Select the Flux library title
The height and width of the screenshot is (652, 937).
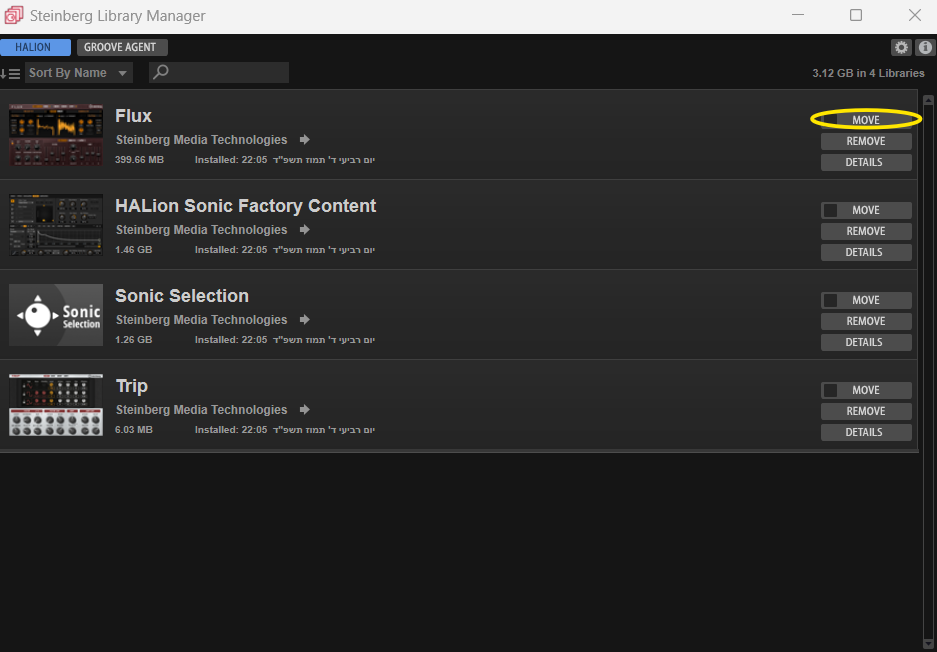(x=133, y=116)
